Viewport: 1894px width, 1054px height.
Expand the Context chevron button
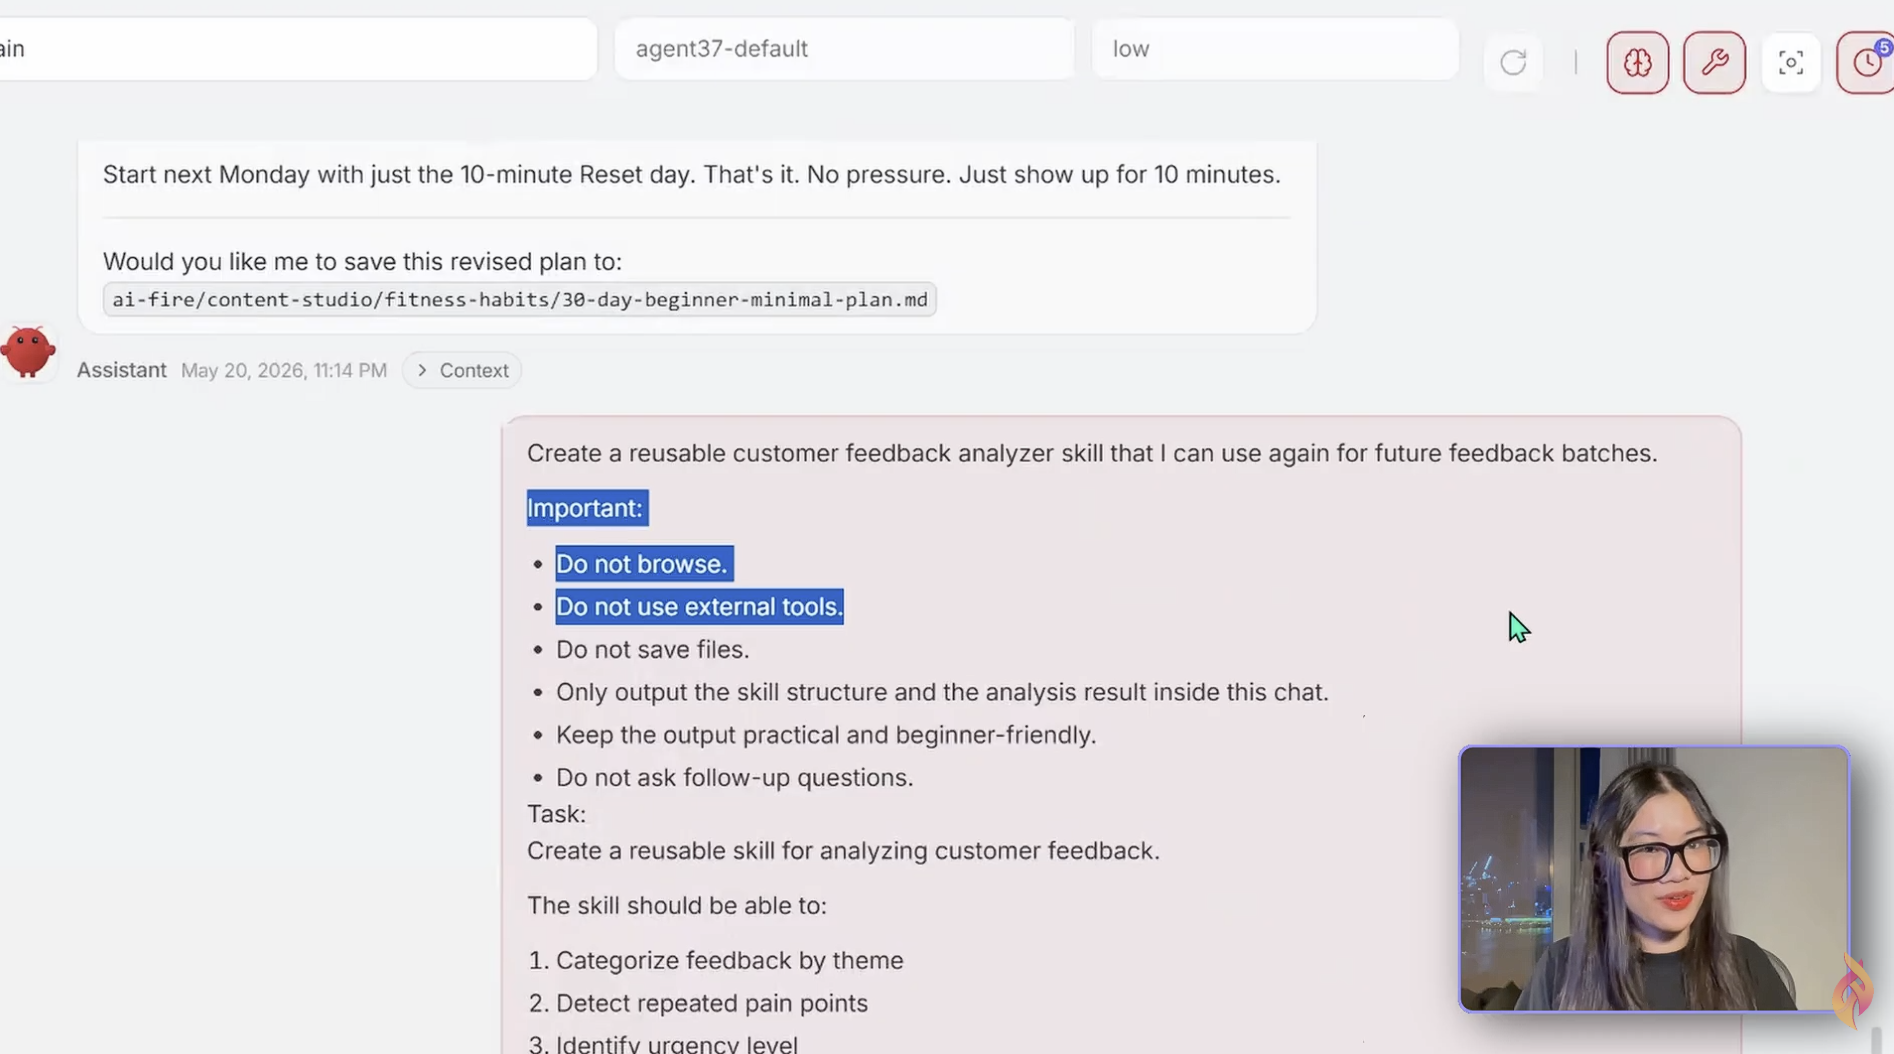pos(462,370)
